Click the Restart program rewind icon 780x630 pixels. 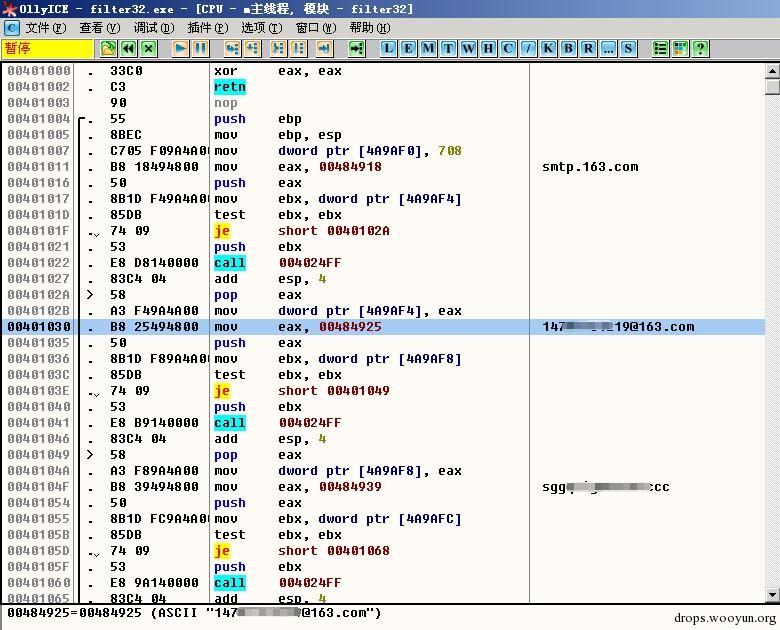(128, 48)
